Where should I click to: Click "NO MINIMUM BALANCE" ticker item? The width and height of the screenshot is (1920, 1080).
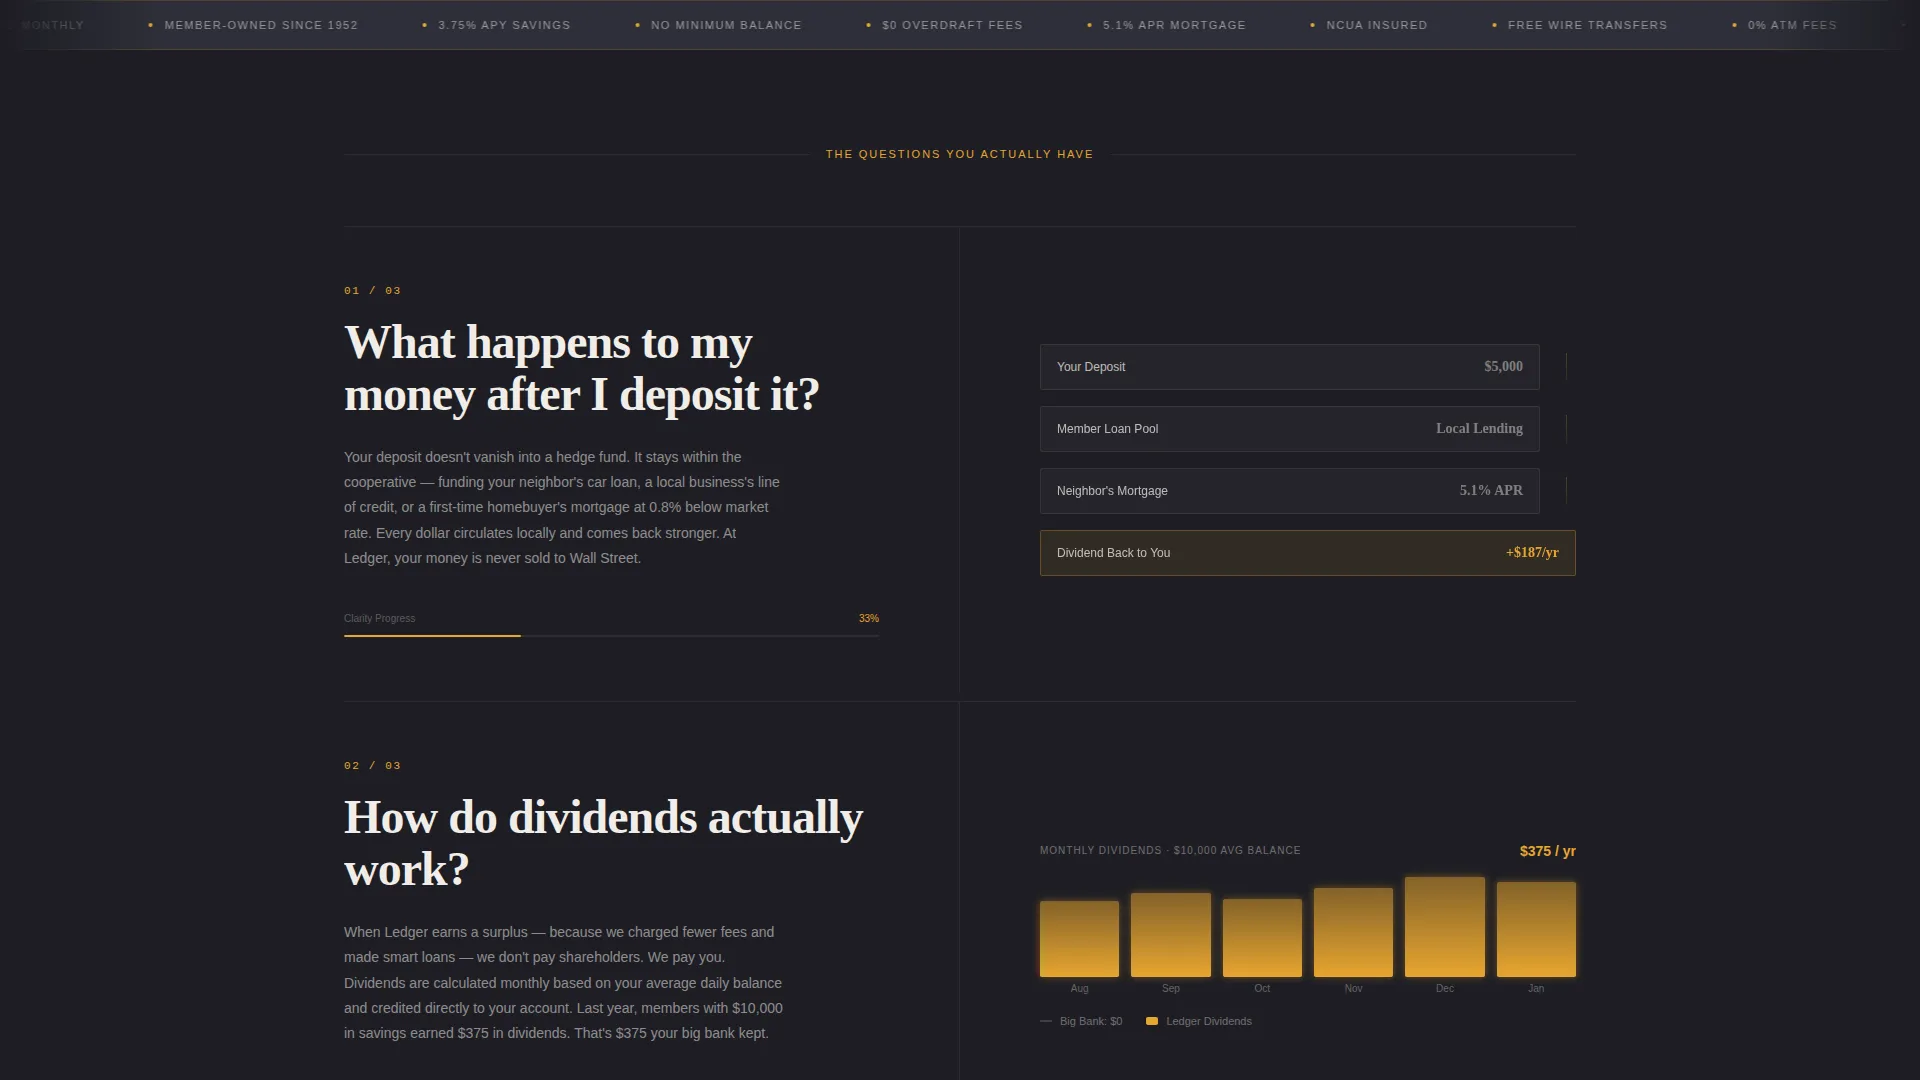(726, 25)
